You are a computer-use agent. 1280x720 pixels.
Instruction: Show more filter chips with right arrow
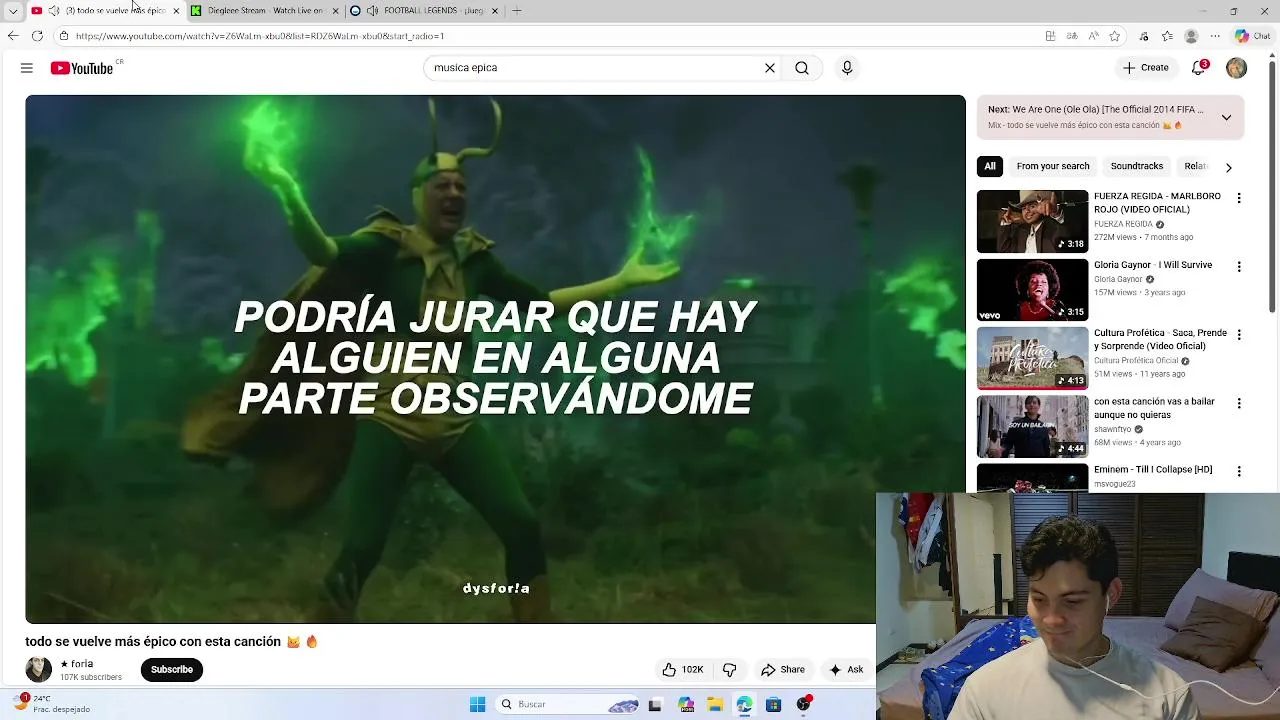click(x=1228, y=167)
